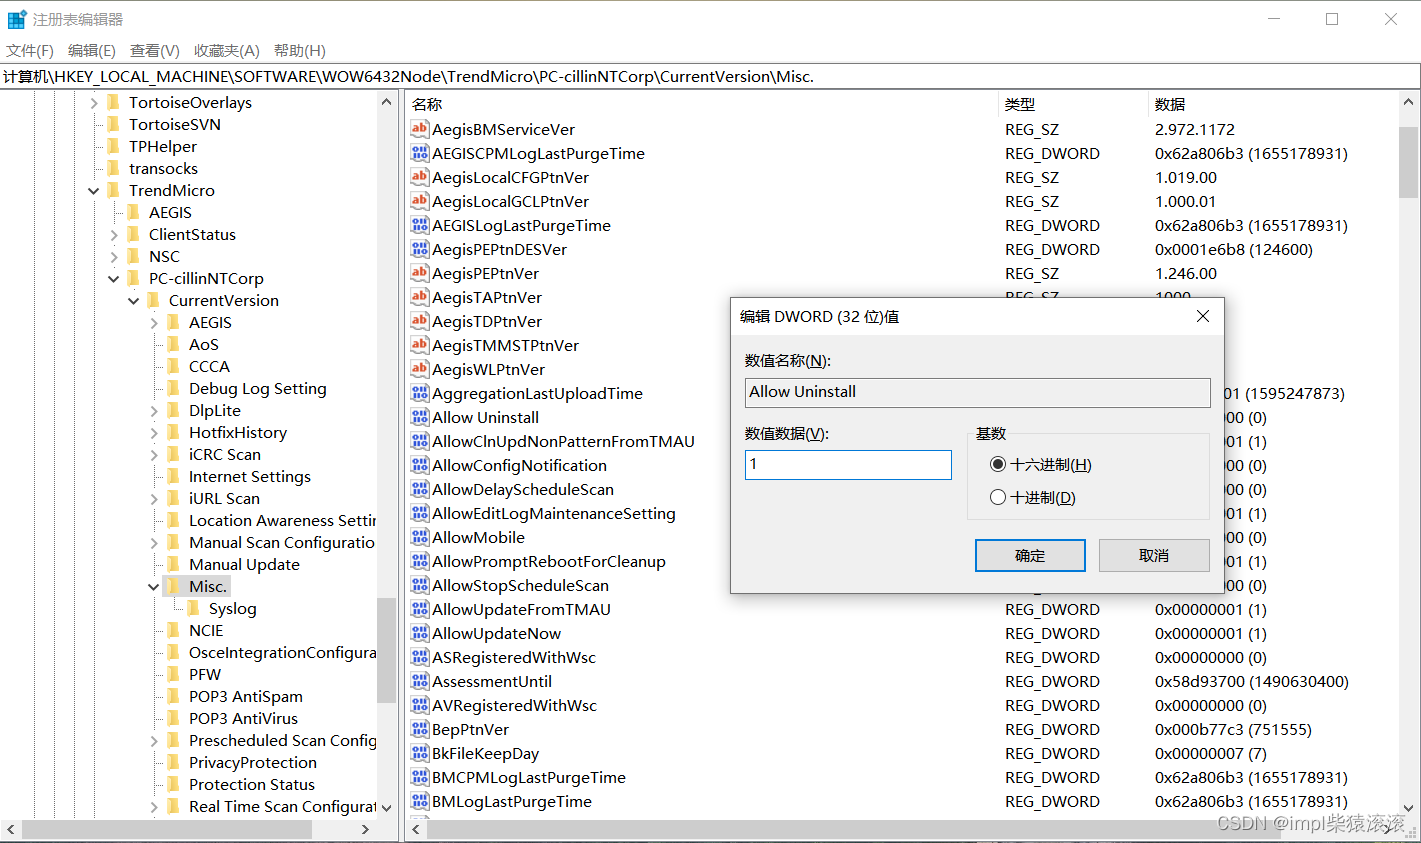The image size is (1421, 843).
Task: Click the AllowUpdateNow DWORD icon
Action: click(420, 633)
